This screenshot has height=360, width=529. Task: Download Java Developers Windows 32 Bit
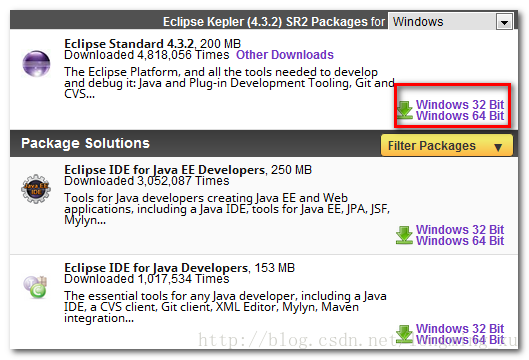click(x=460, y=328)
